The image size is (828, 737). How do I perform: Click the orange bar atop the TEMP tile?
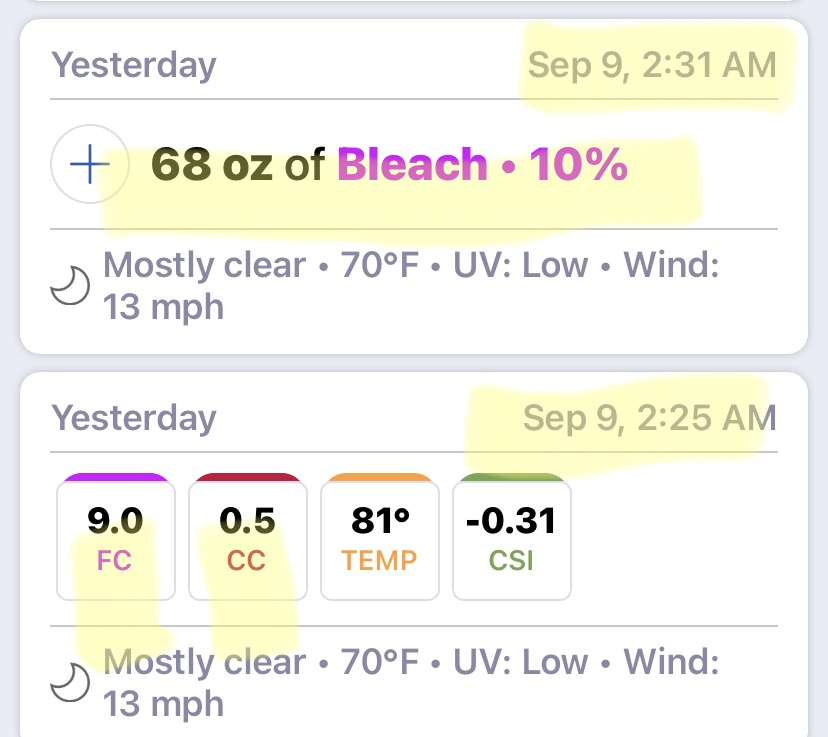click(x=380, y=477)
